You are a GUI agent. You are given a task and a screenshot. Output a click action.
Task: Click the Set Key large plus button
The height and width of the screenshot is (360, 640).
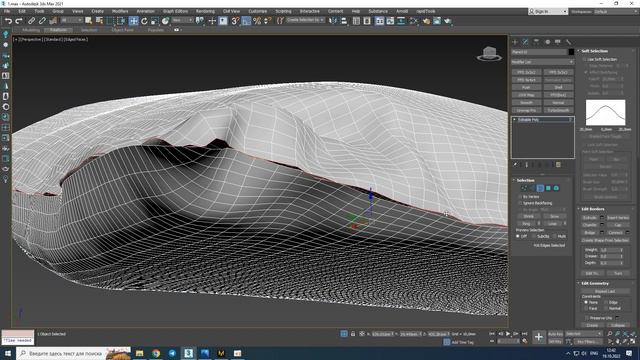point(539,337)
